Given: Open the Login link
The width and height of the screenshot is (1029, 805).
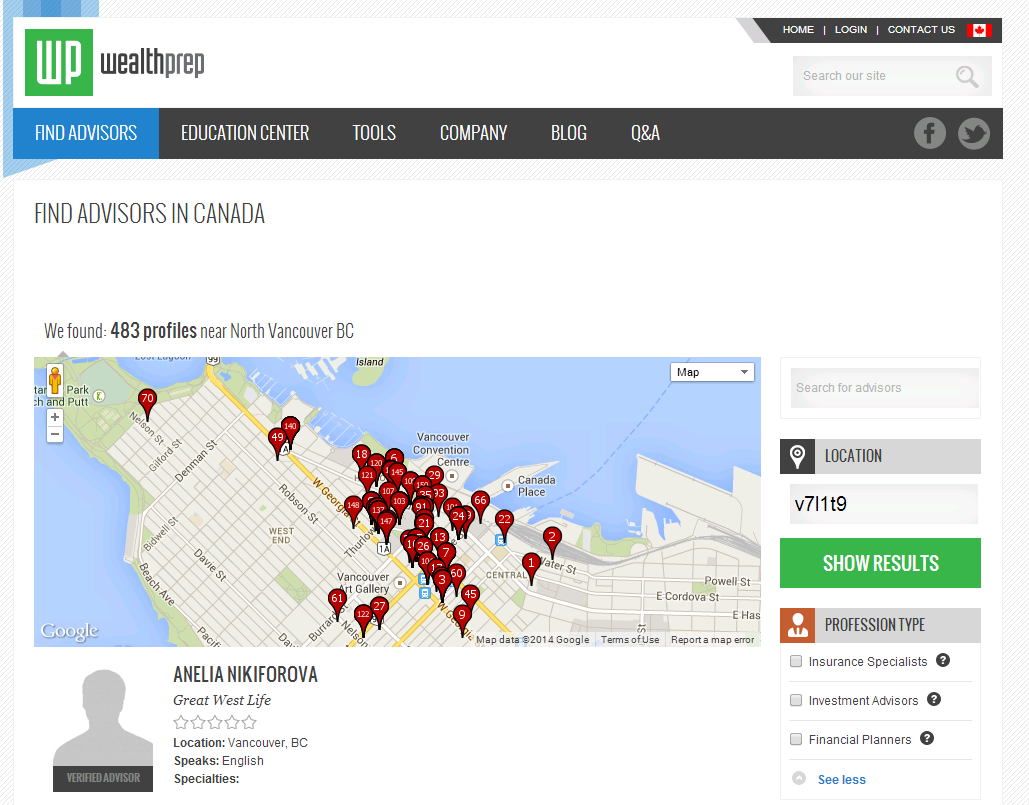Looking at the screenshot, I should (851, 30).
